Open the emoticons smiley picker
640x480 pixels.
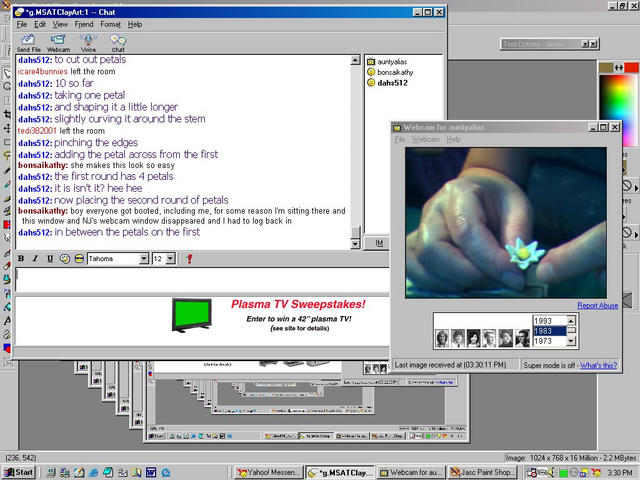click(x=79, y=258)
